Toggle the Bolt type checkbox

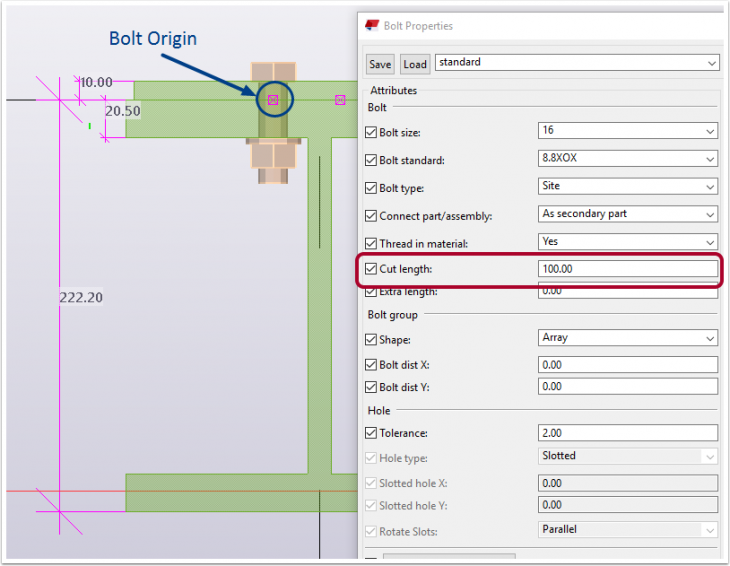click(371, 188)
